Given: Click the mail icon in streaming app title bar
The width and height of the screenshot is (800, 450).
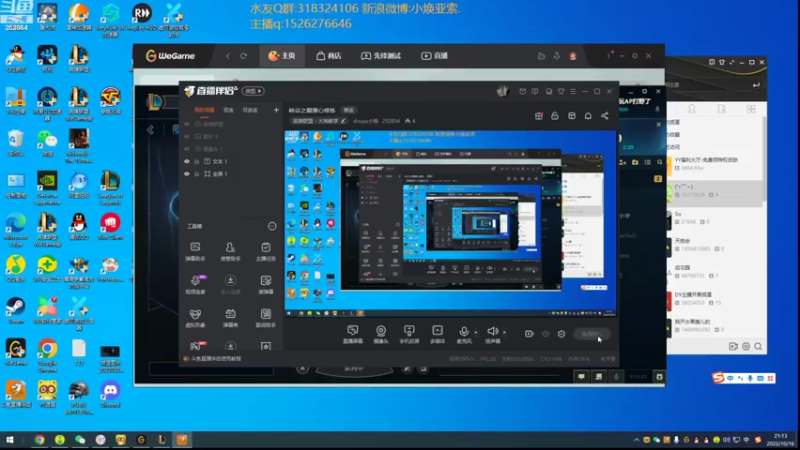Looking at the screenshot, I should [522, 91].
